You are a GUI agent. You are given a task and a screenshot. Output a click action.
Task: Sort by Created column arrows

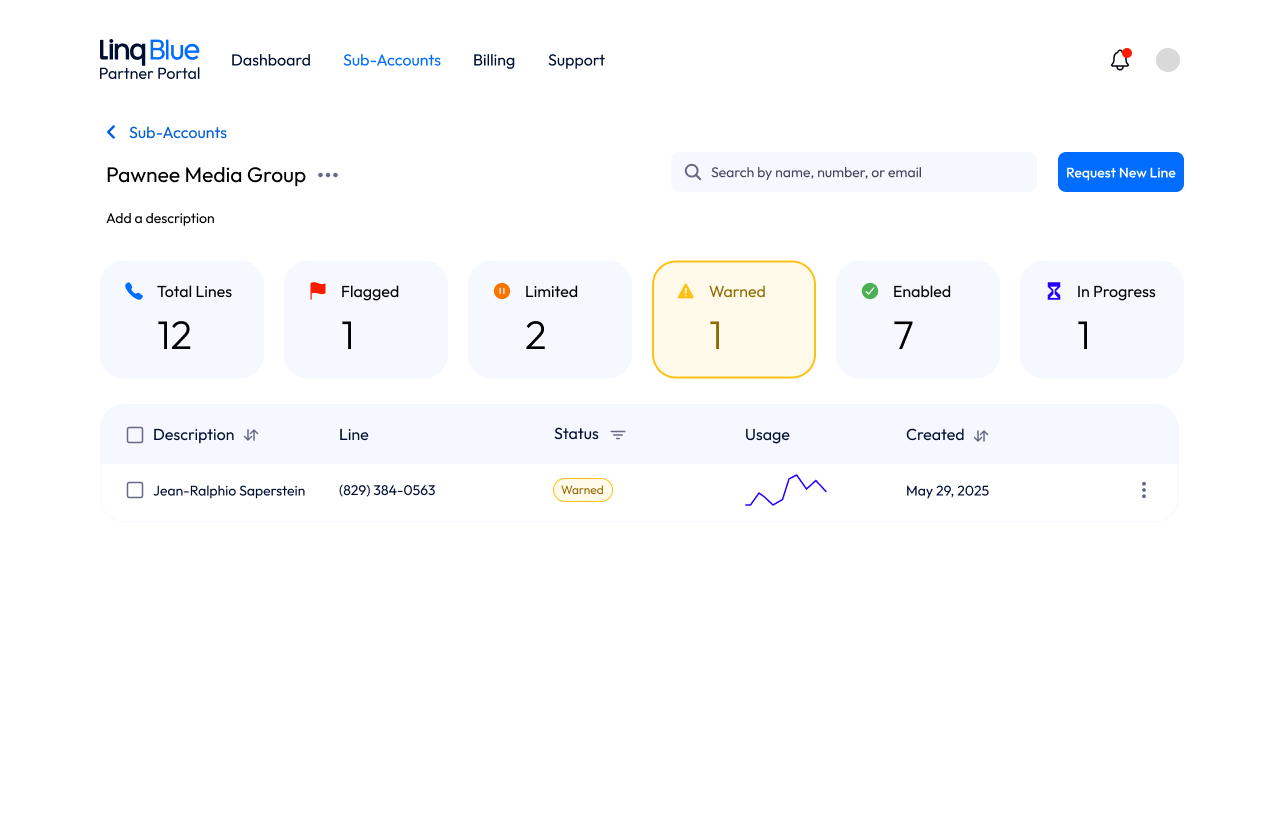[981, 435]
